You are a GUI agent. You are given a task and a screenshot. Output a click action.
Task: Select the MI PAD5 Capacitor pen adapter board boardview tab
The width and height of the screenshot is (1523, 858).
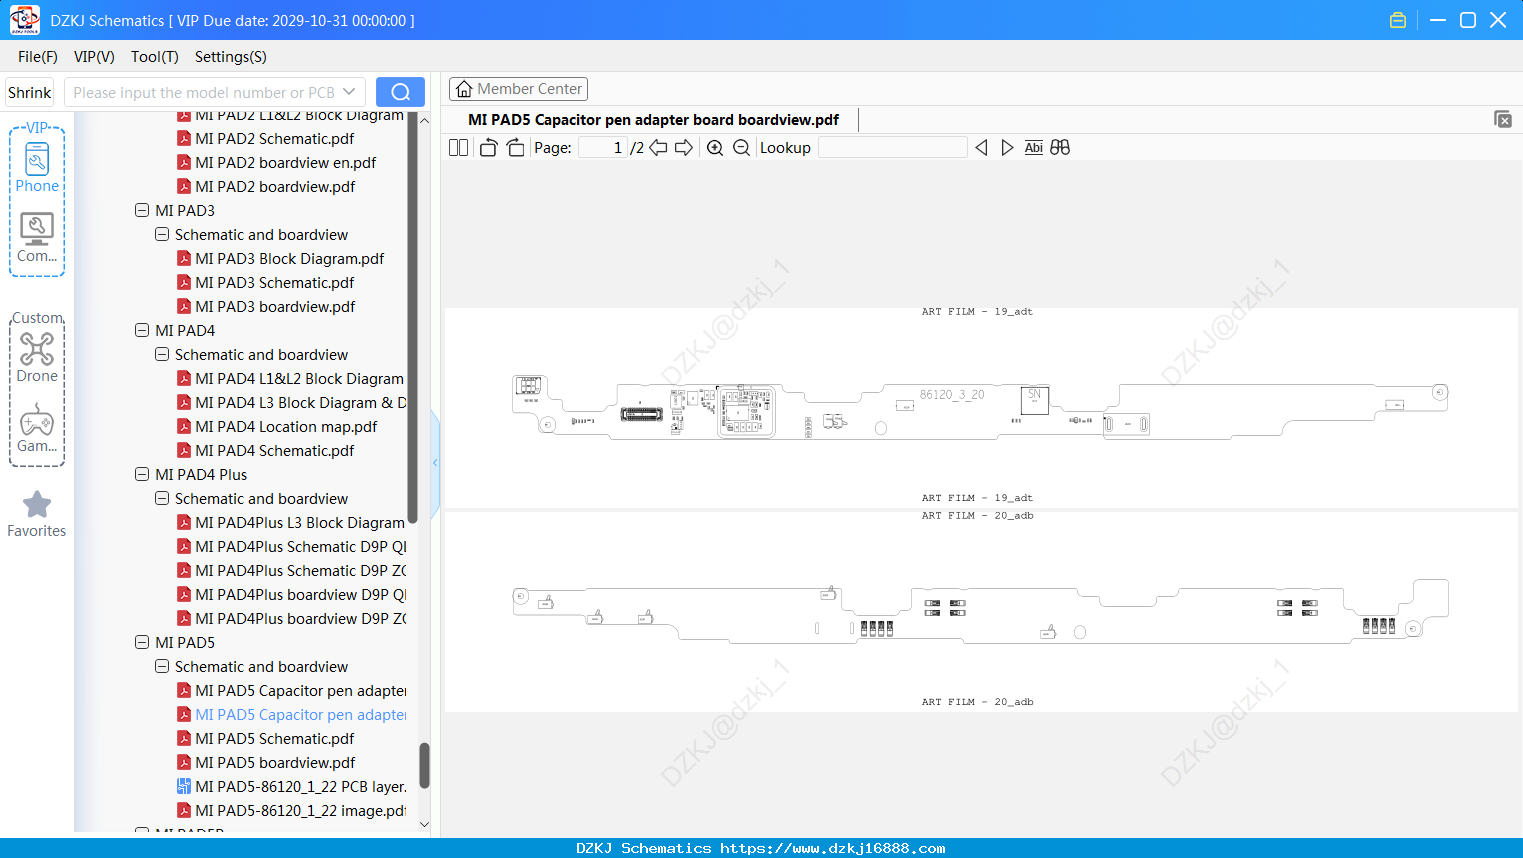(653, 120)
